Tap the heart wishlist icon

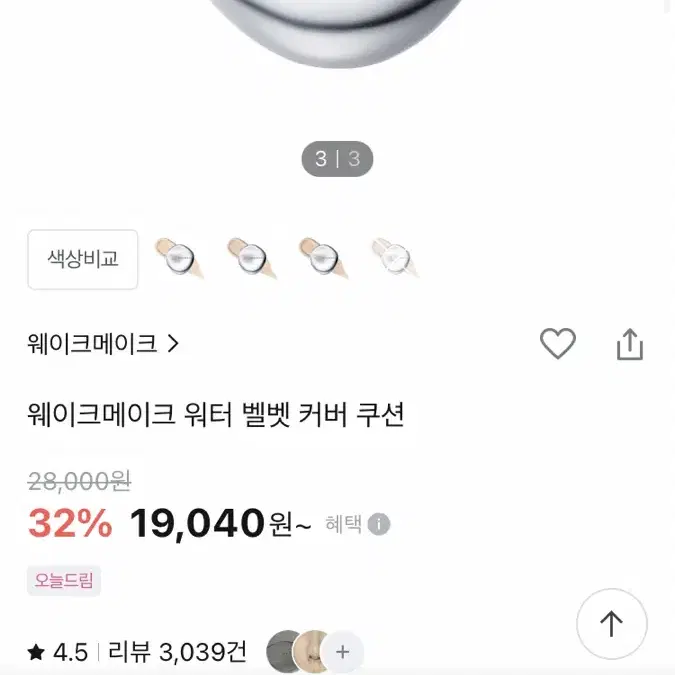[557, 344]
